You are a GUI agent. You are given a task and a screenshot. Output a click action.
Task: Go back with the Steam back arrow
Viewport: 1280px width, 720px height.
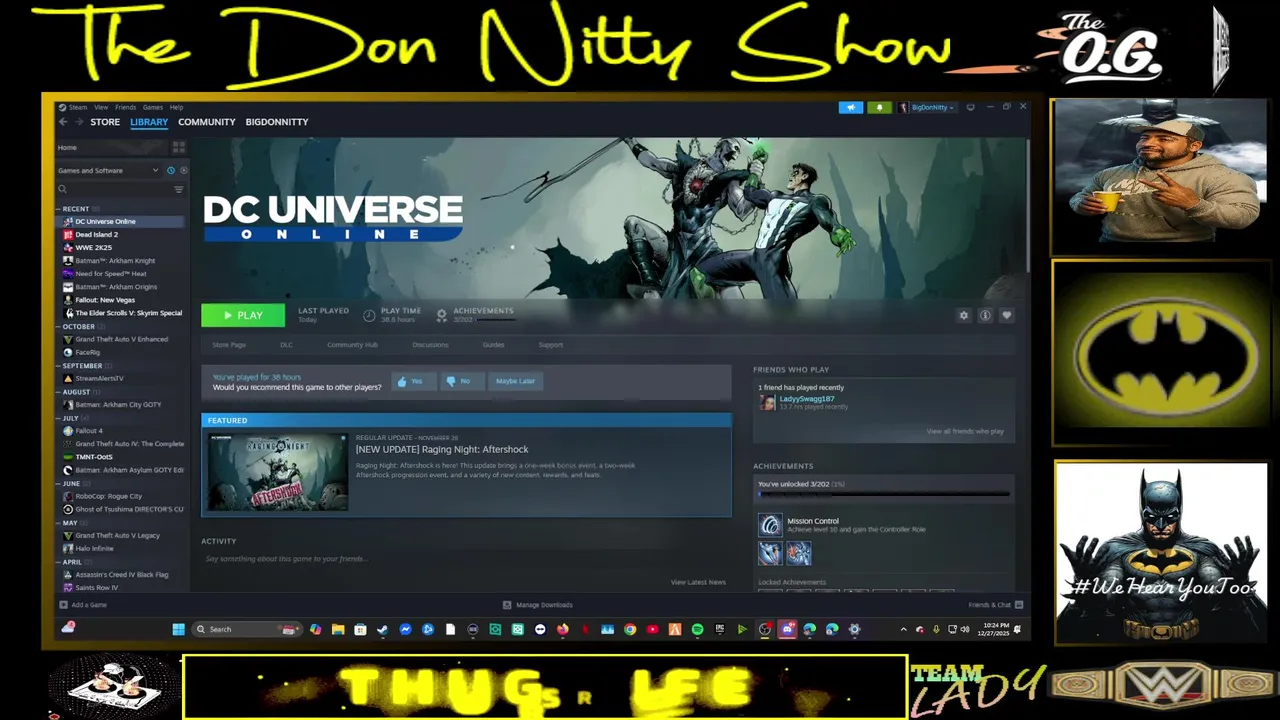point(63,122)
